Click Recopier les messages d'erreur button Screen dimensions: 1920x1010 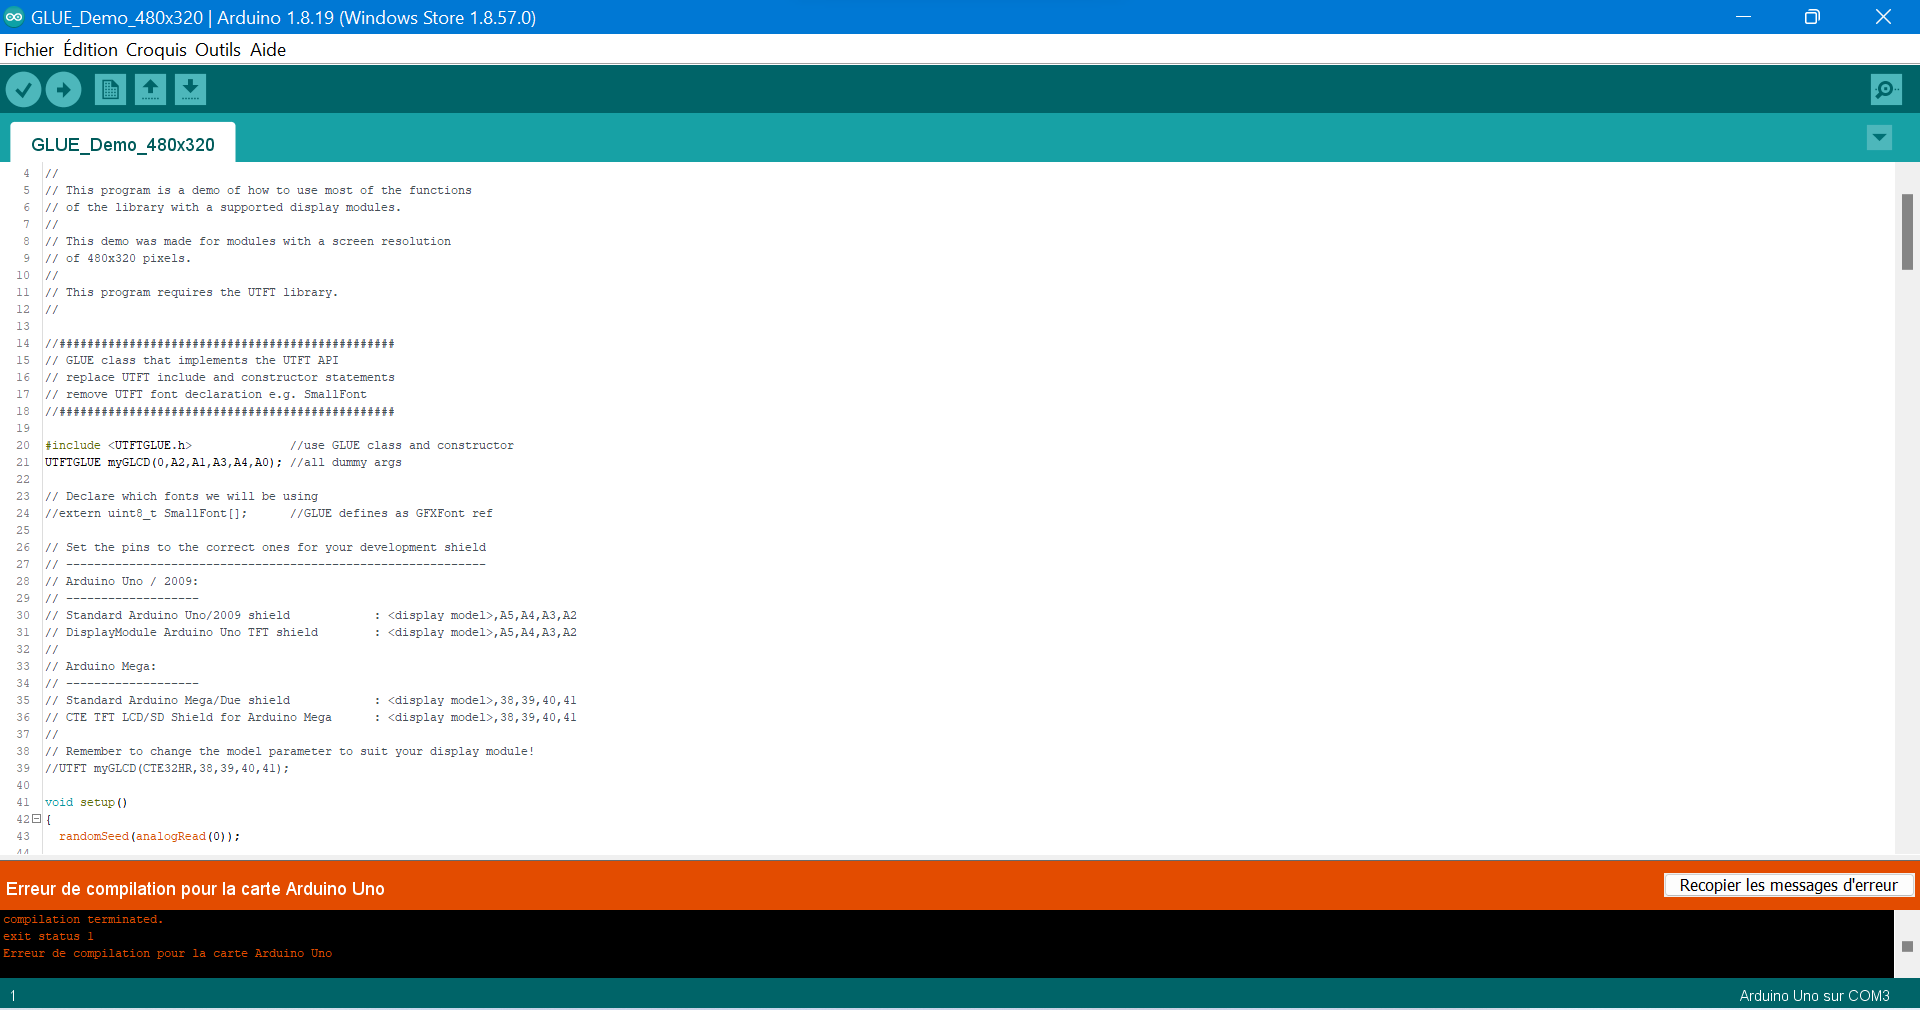[x=1788, y=885]
